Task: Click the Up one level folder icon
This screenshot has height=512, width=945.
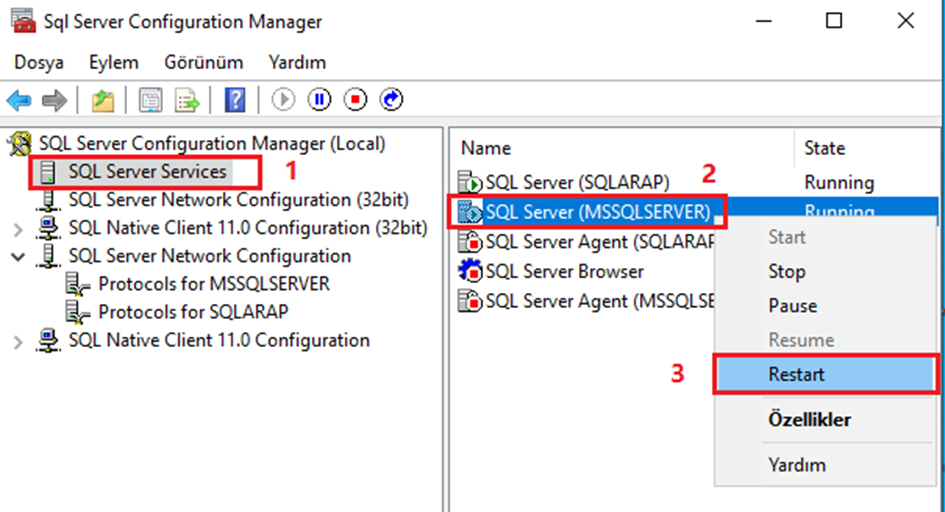Action: (x=102, y=100)
